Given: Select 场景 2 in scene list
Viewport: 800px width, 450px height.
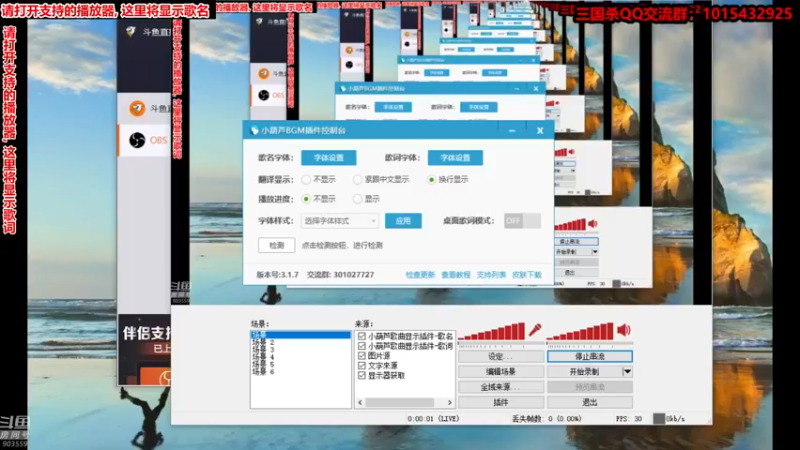Looking at the screenshot, I should (x=263, y=342).
